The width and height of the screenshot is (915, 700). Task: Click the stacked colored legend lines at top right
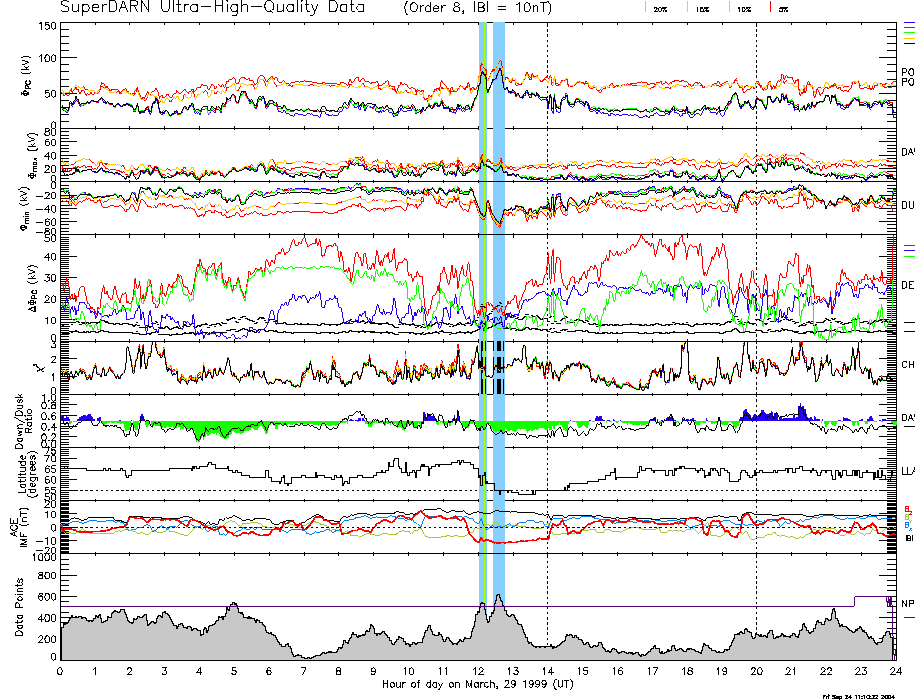pos(908,32)
